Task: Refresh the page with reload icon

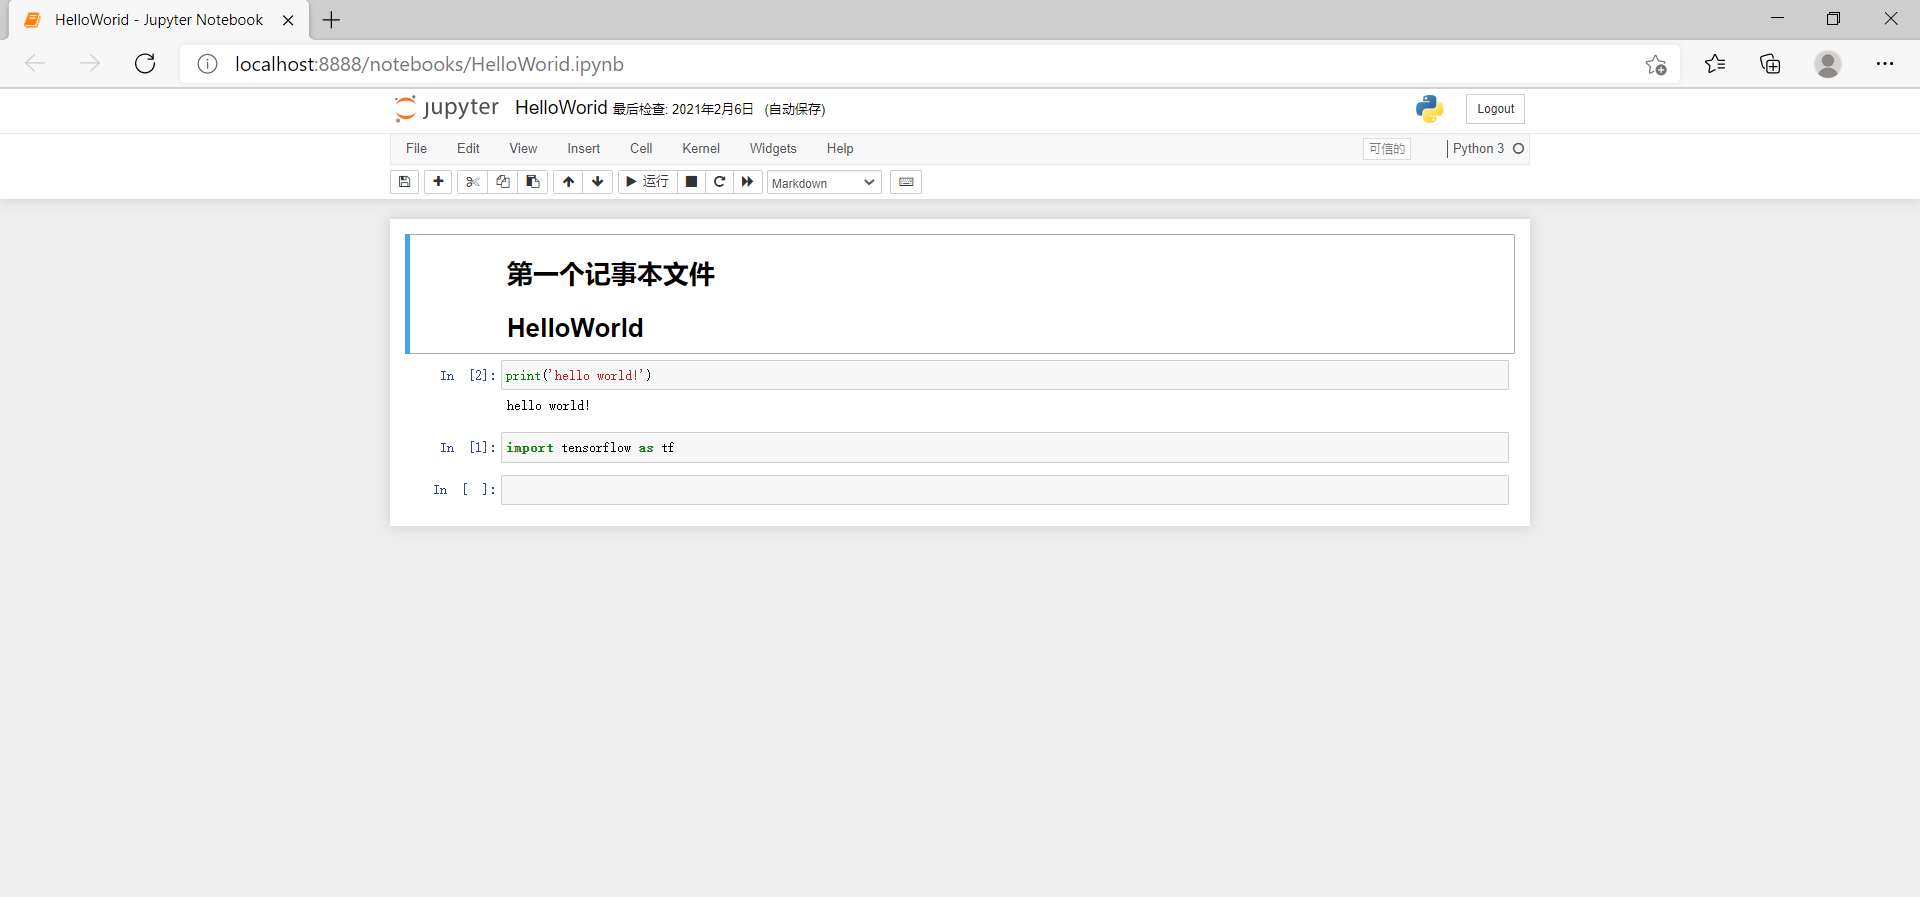Action: (x=145, y=64)
